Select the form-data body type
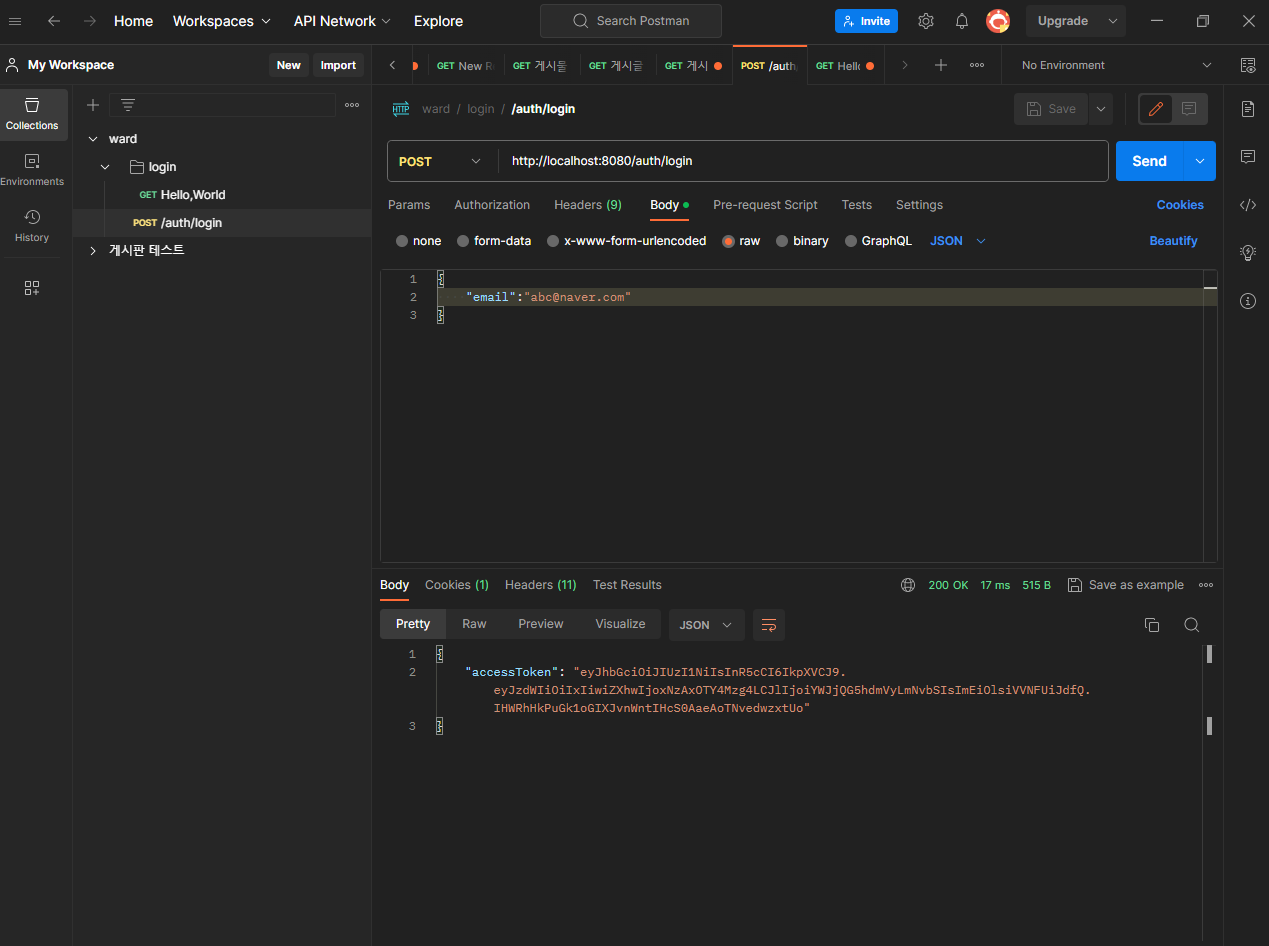This screenshot has height=946, width=1269. [x=494, y=241]
